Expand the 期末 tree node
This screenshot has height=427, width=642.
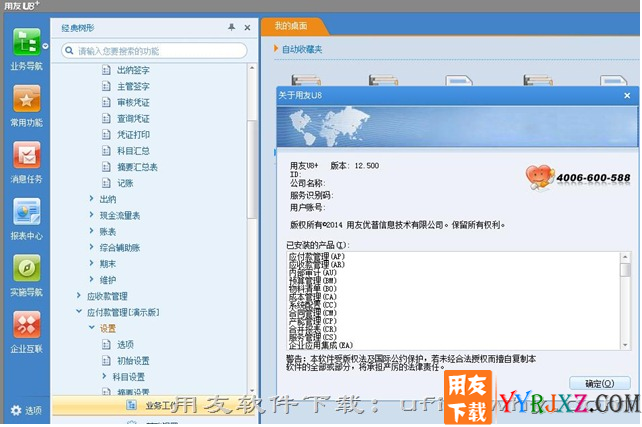tap(91, 263)
